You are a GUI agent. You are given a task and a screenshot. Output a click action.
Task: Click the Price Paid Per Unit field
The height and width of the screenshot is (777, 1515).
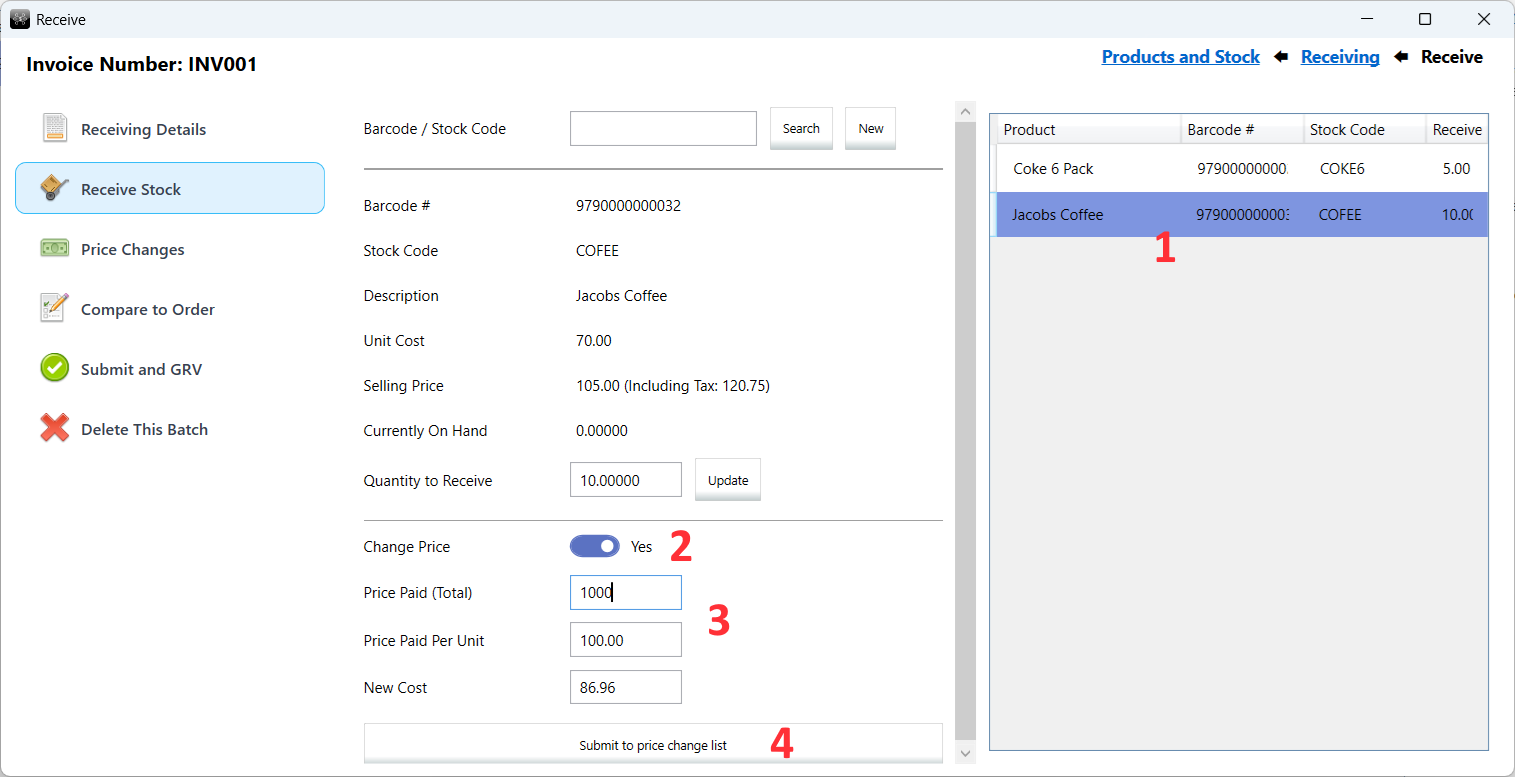coord(626,640)
